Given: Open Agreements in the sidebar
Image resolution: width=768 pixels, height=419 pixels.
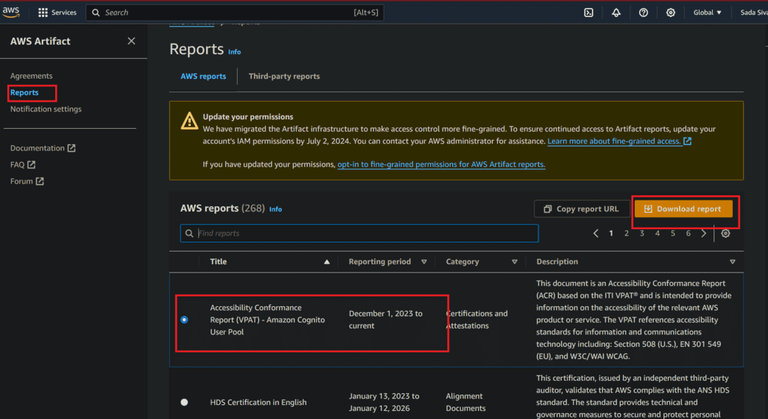Looking at the screenshot, I should pyautogui.click(x=31, y=76).
